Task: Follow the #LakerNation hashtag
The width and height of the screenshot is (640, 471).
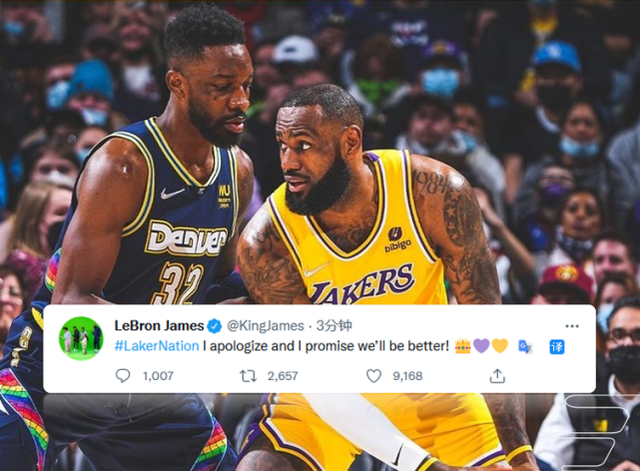Action: pos(157,346)
